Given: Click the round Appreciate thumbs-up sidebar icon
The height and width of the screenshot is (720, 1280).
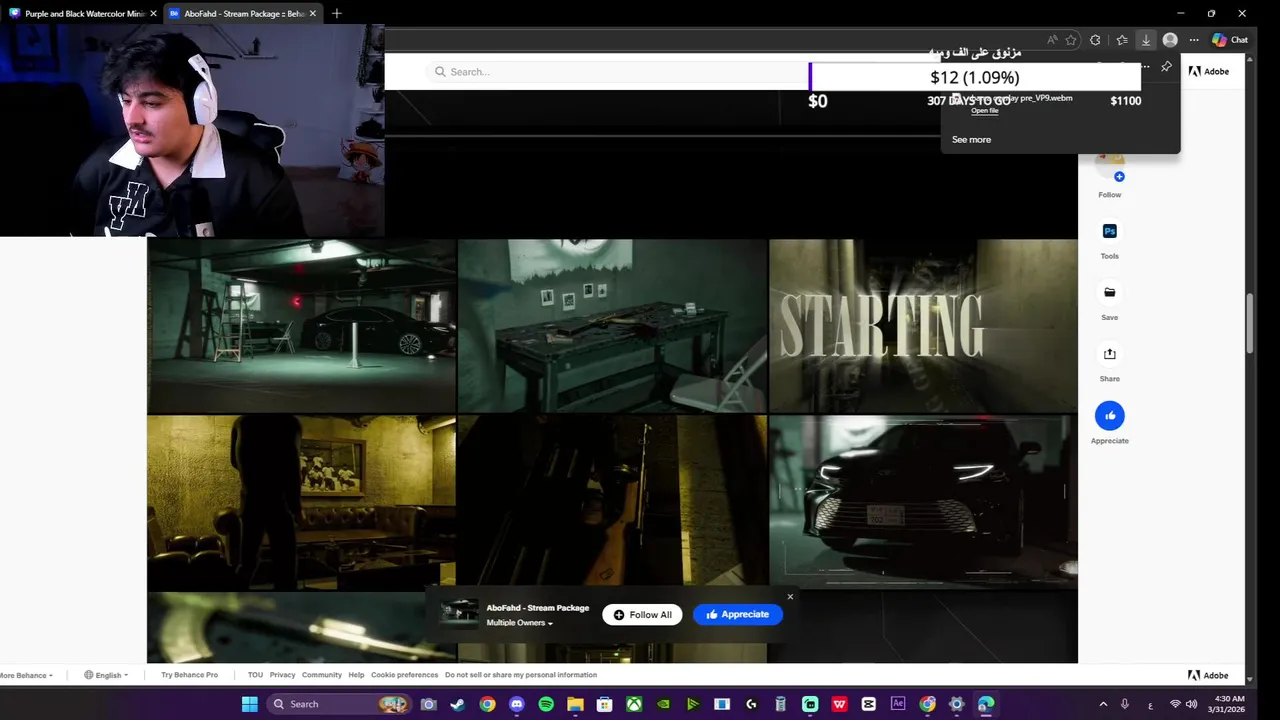Looking at the screenshot, I should (x=1109, y=415).
